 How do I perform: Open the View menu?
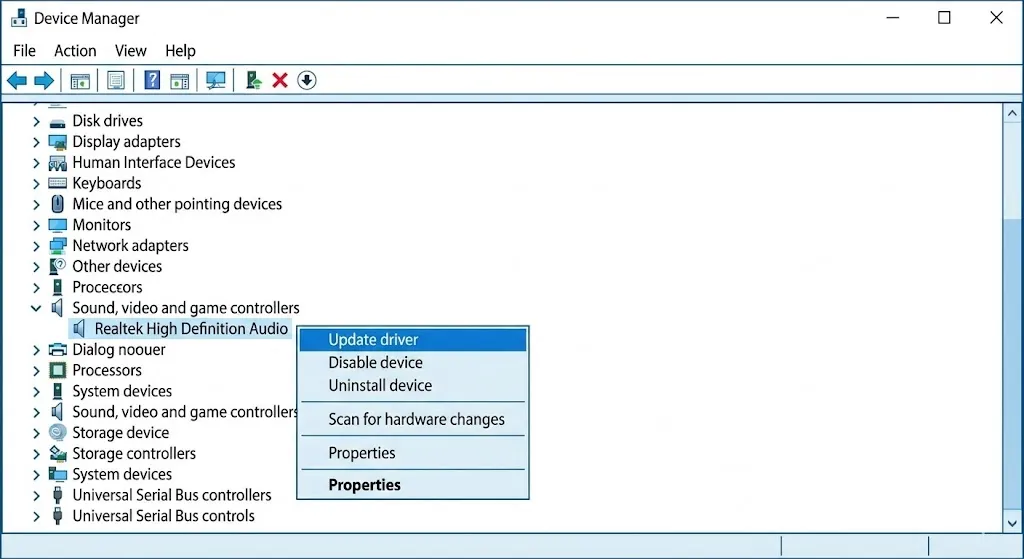click(x=131, y=51)
